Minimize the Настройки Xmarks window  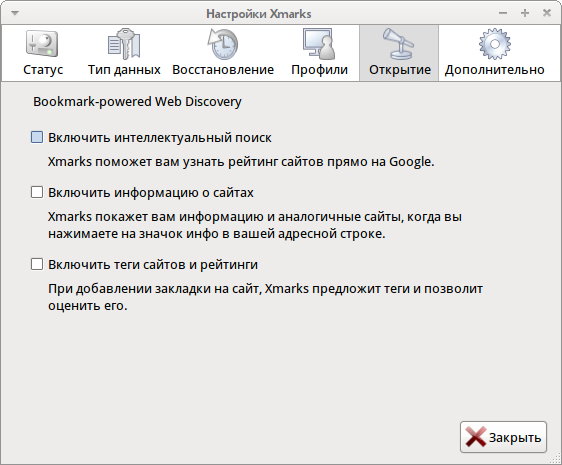pos(503,13)
